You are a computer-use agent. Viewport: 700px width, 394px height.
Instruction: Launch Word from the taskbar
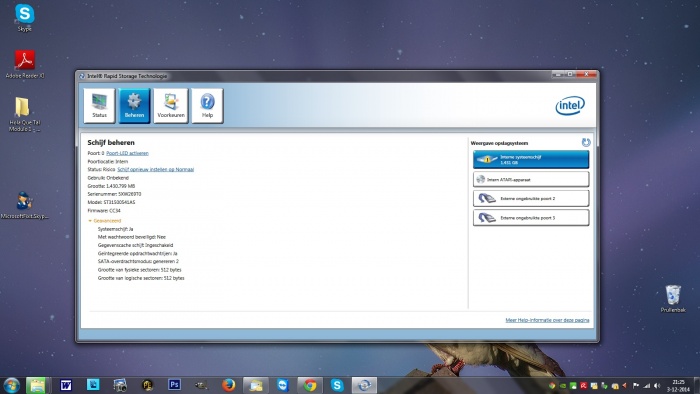(x=66, y=385)
